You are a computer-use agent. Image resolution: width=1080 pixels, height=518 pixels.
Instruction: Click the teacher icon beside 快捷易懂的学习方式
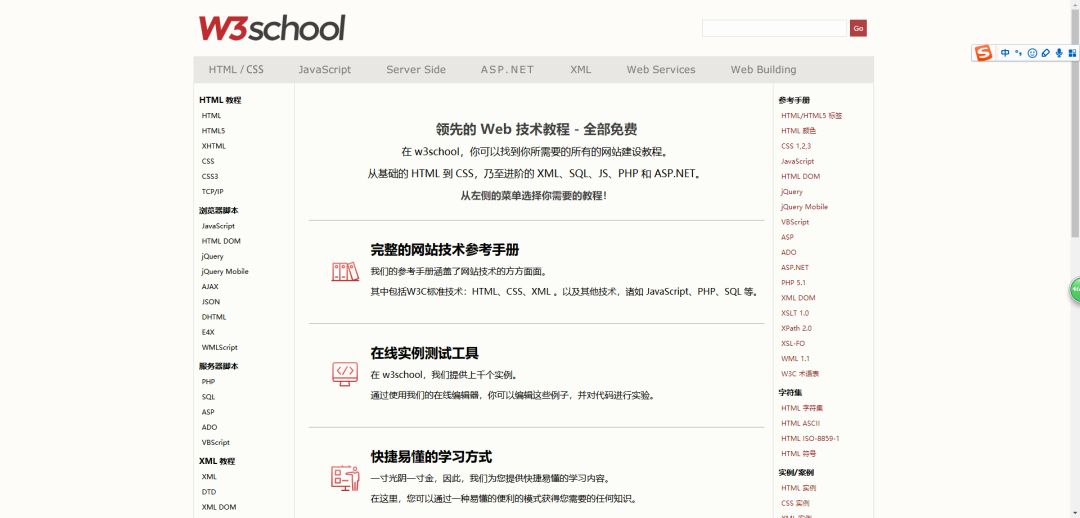pos(345,477)
